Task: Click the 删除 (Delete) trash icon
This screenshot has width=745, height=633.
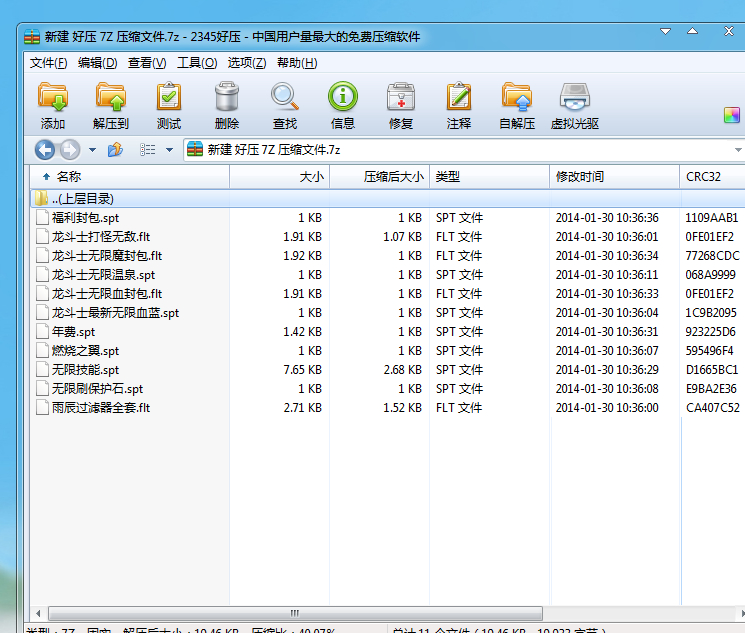Action: (x=227, y=106)
